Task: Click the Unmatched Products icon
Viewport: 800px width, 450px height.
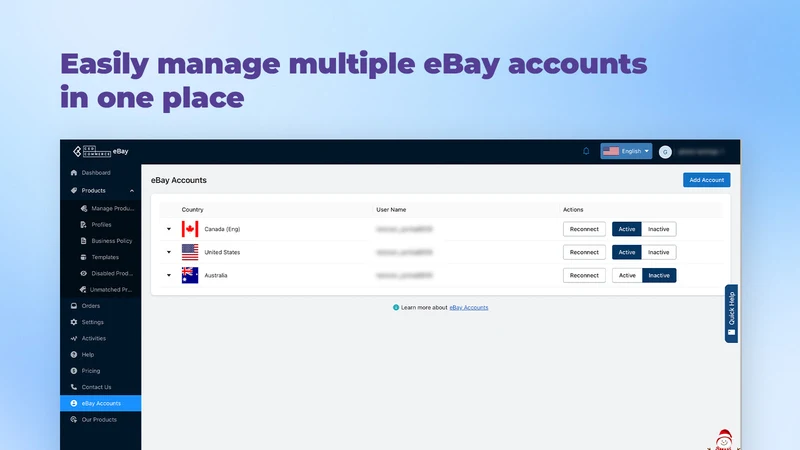Action: [x=83, y=289]
